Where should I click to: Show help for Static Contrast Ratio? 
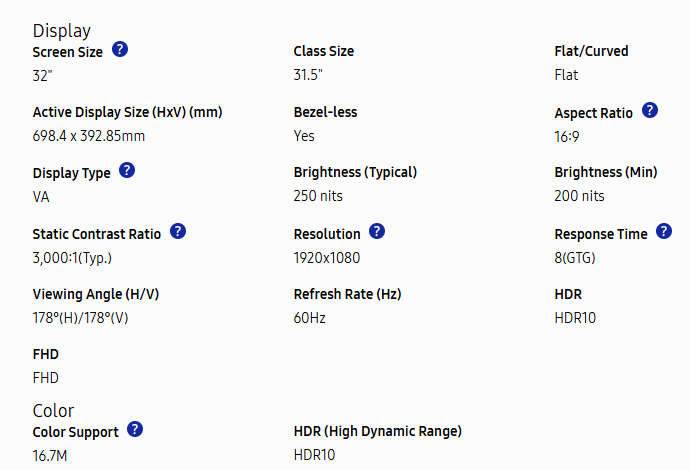(x=178, y=231)
